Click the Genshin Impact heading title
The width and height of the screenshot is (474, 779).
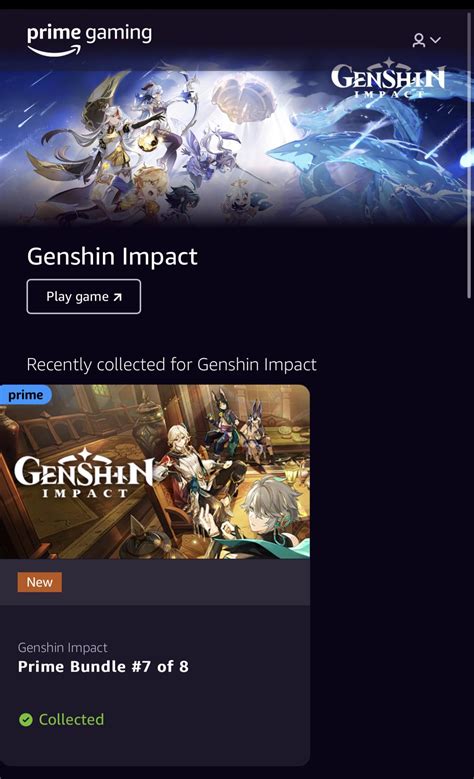pyautogui.click(x=112, y=256)
